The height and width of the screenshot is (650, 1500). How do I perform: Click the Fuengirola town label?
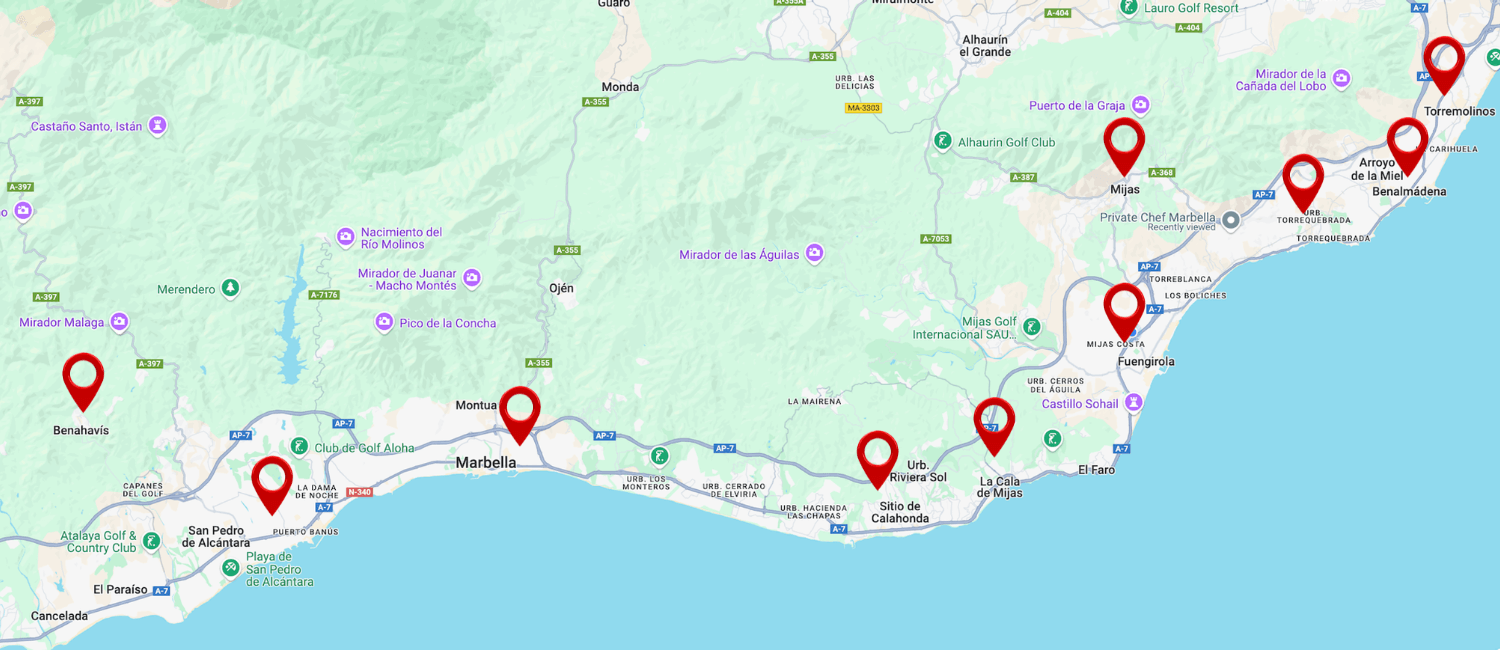[x=1146, y=362]
